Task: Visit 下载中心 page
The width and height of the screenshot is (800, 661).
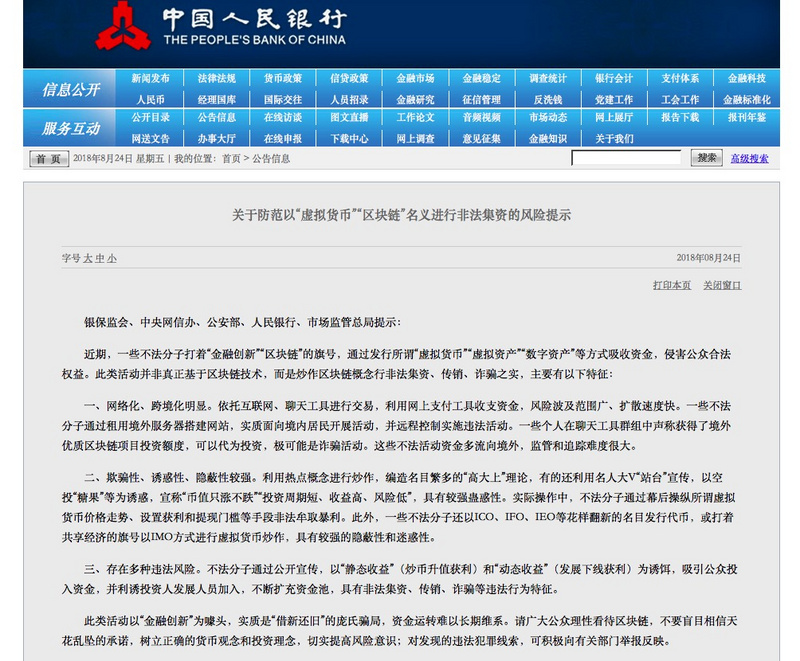Action: (x=349, y=139)
